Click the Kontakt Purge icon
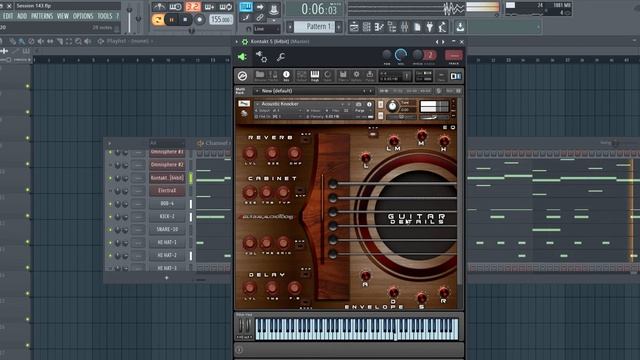Screen dimensions: 640x360 pos(370,76)
